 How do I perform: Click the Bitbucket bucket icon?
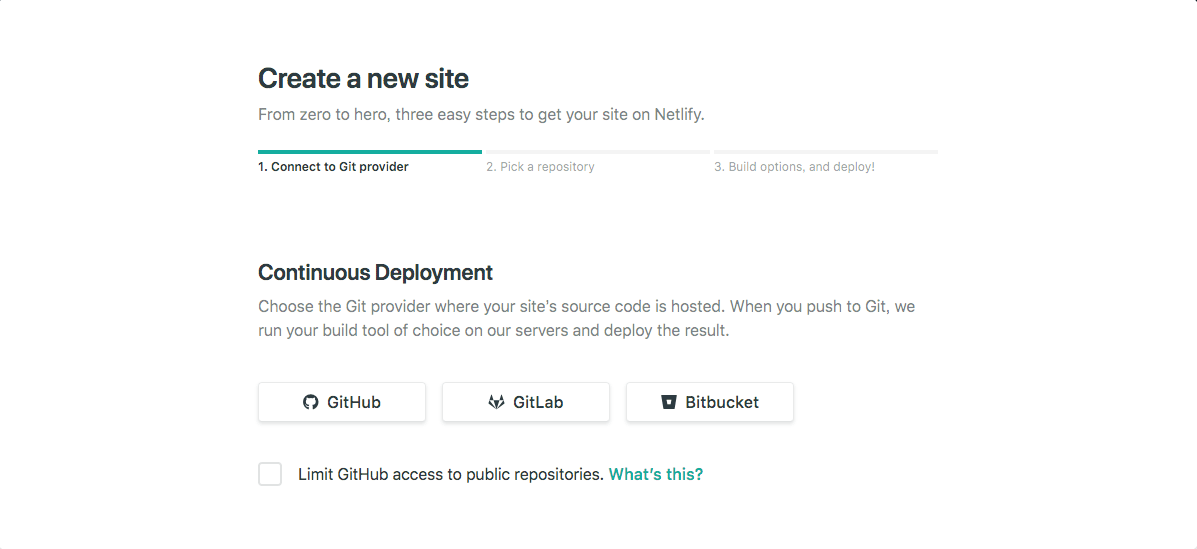[669, 402]
